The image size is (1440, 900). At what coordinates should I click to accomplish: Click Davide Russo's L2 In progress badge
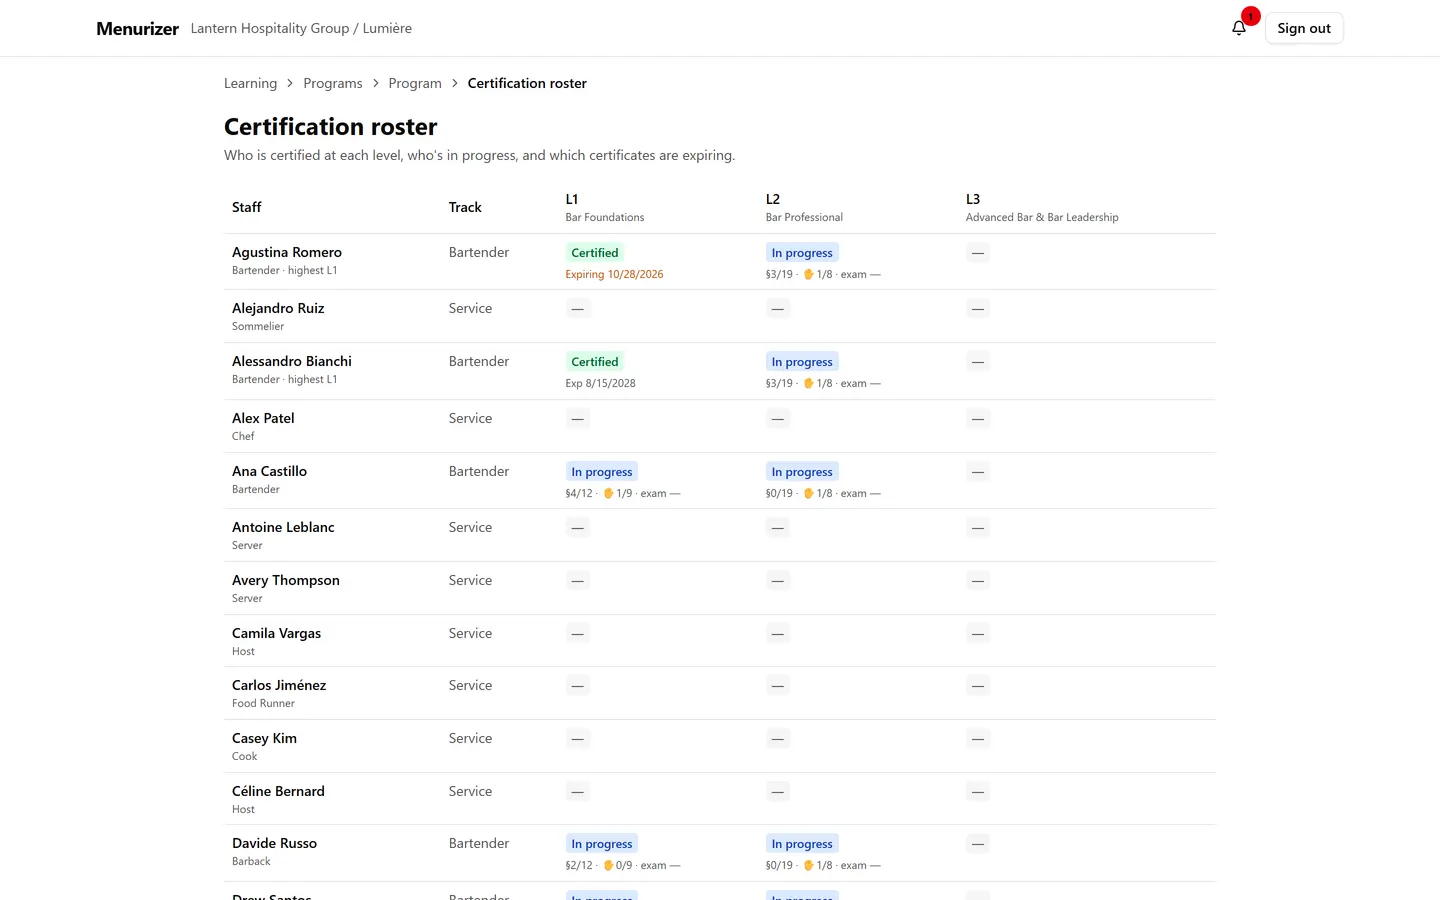(x=802, y=844)
